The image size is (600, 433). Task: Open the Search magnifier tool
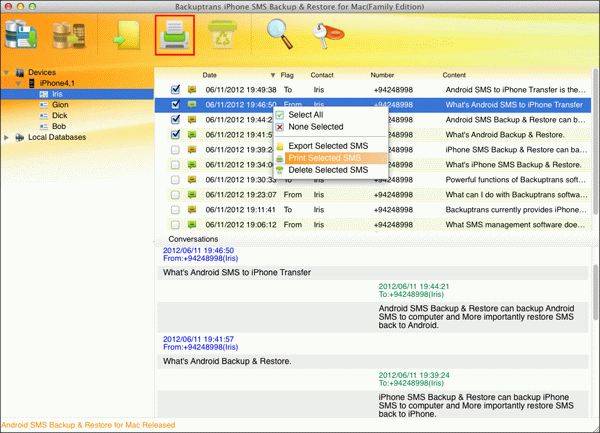coord(280,34)
